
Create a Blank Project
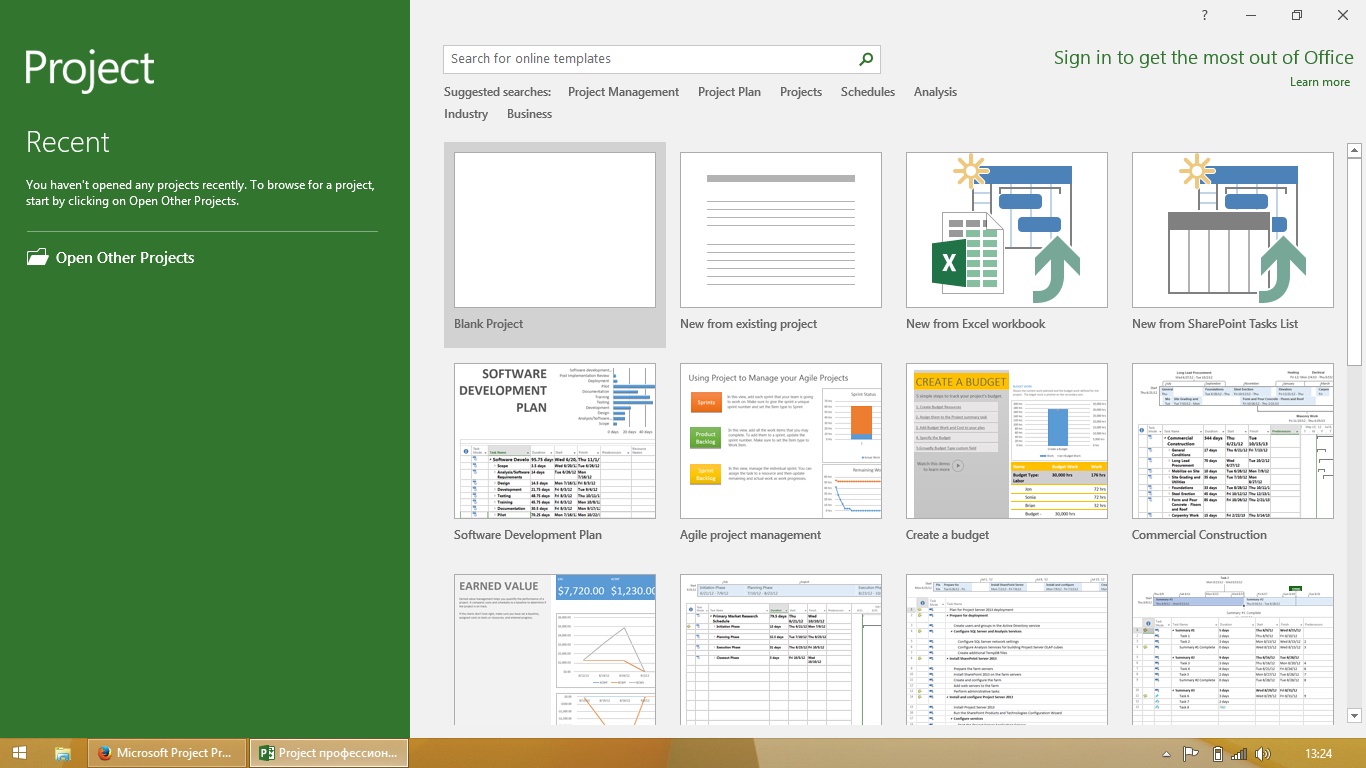pyautogui.click(x=554, y=230)
